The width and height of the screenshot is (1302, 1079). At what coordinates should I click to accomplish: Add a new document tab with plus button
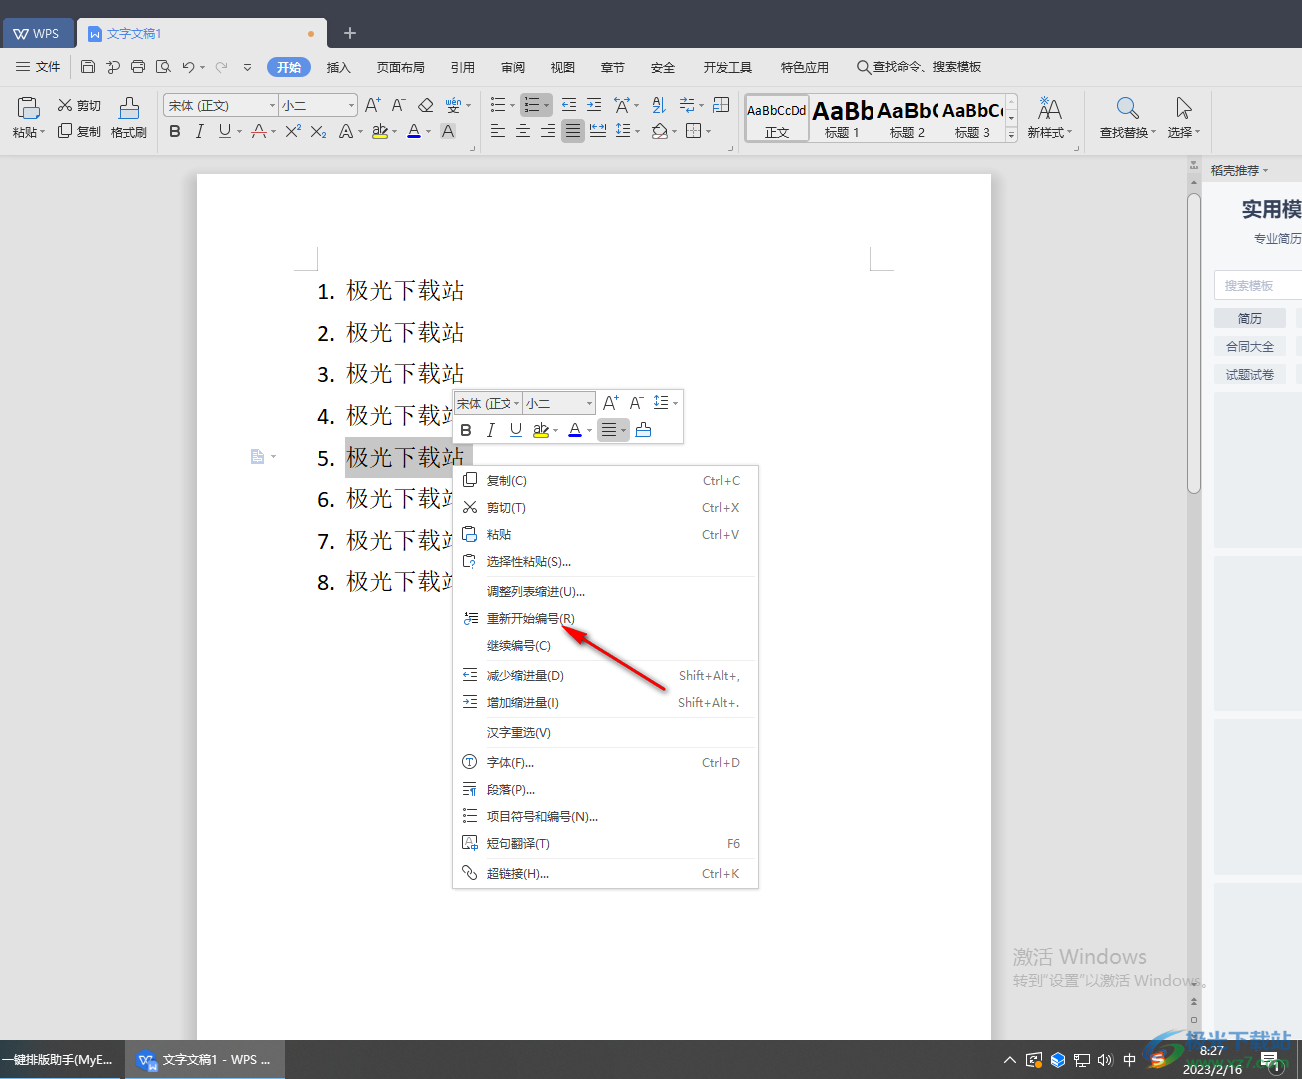(x=350, y=33)
